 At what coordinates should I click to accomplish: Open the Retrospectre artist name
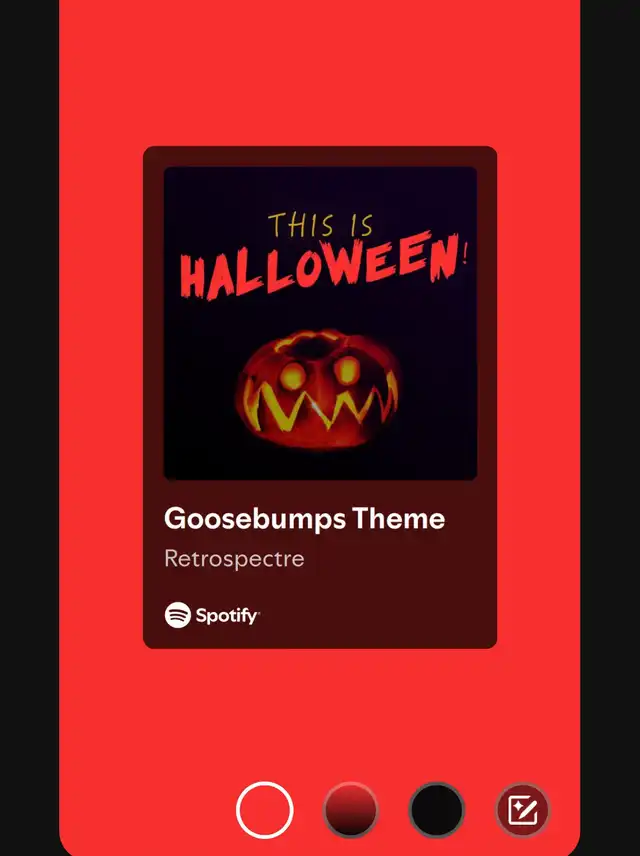[234, 558]
